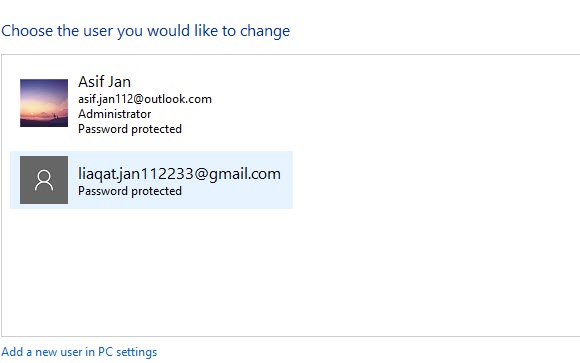Click the white person silhouette in the avatar
Image resolution: width=580 pixels, height=363 pixels.
[x=44, y=180]
